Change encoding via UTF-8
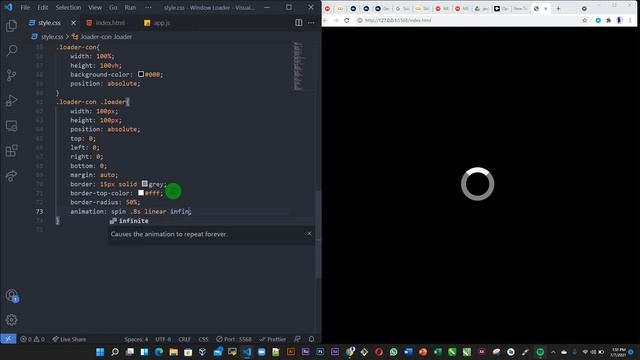The image size is (640, 360). tap(163, 339)
